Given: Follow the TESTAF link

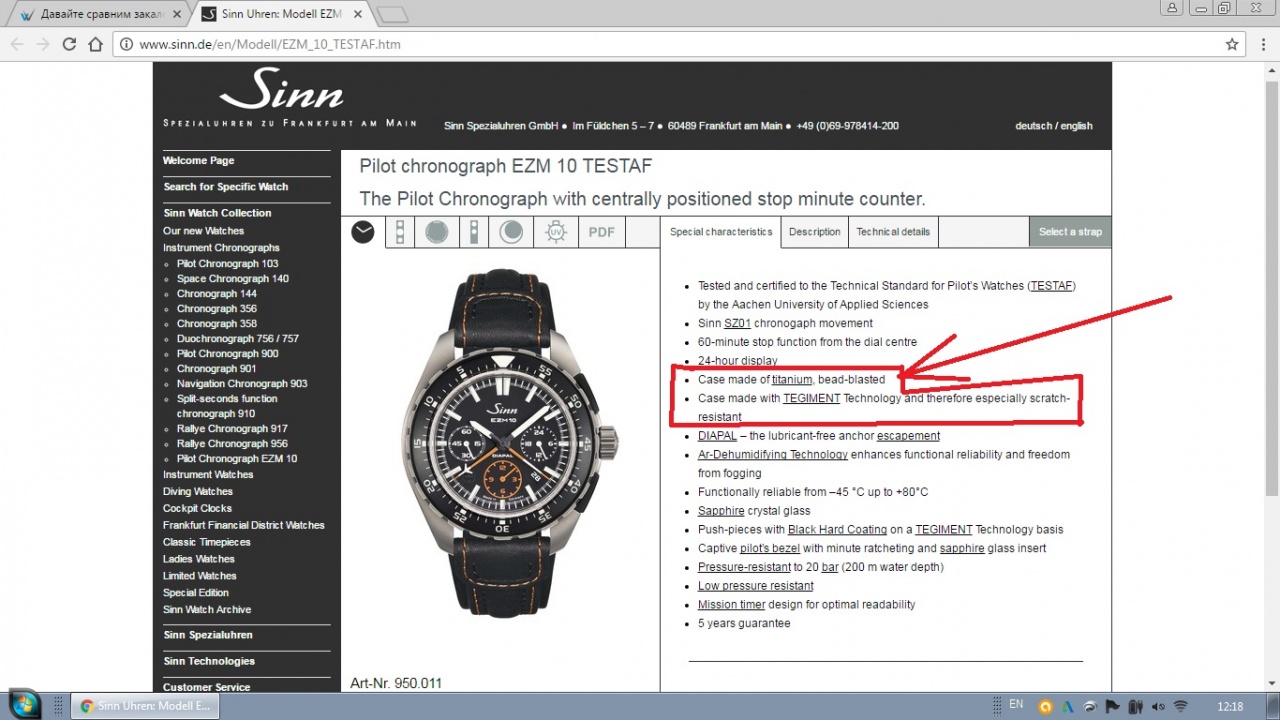Looking at the screenshot, I should tap(1052, 286).
